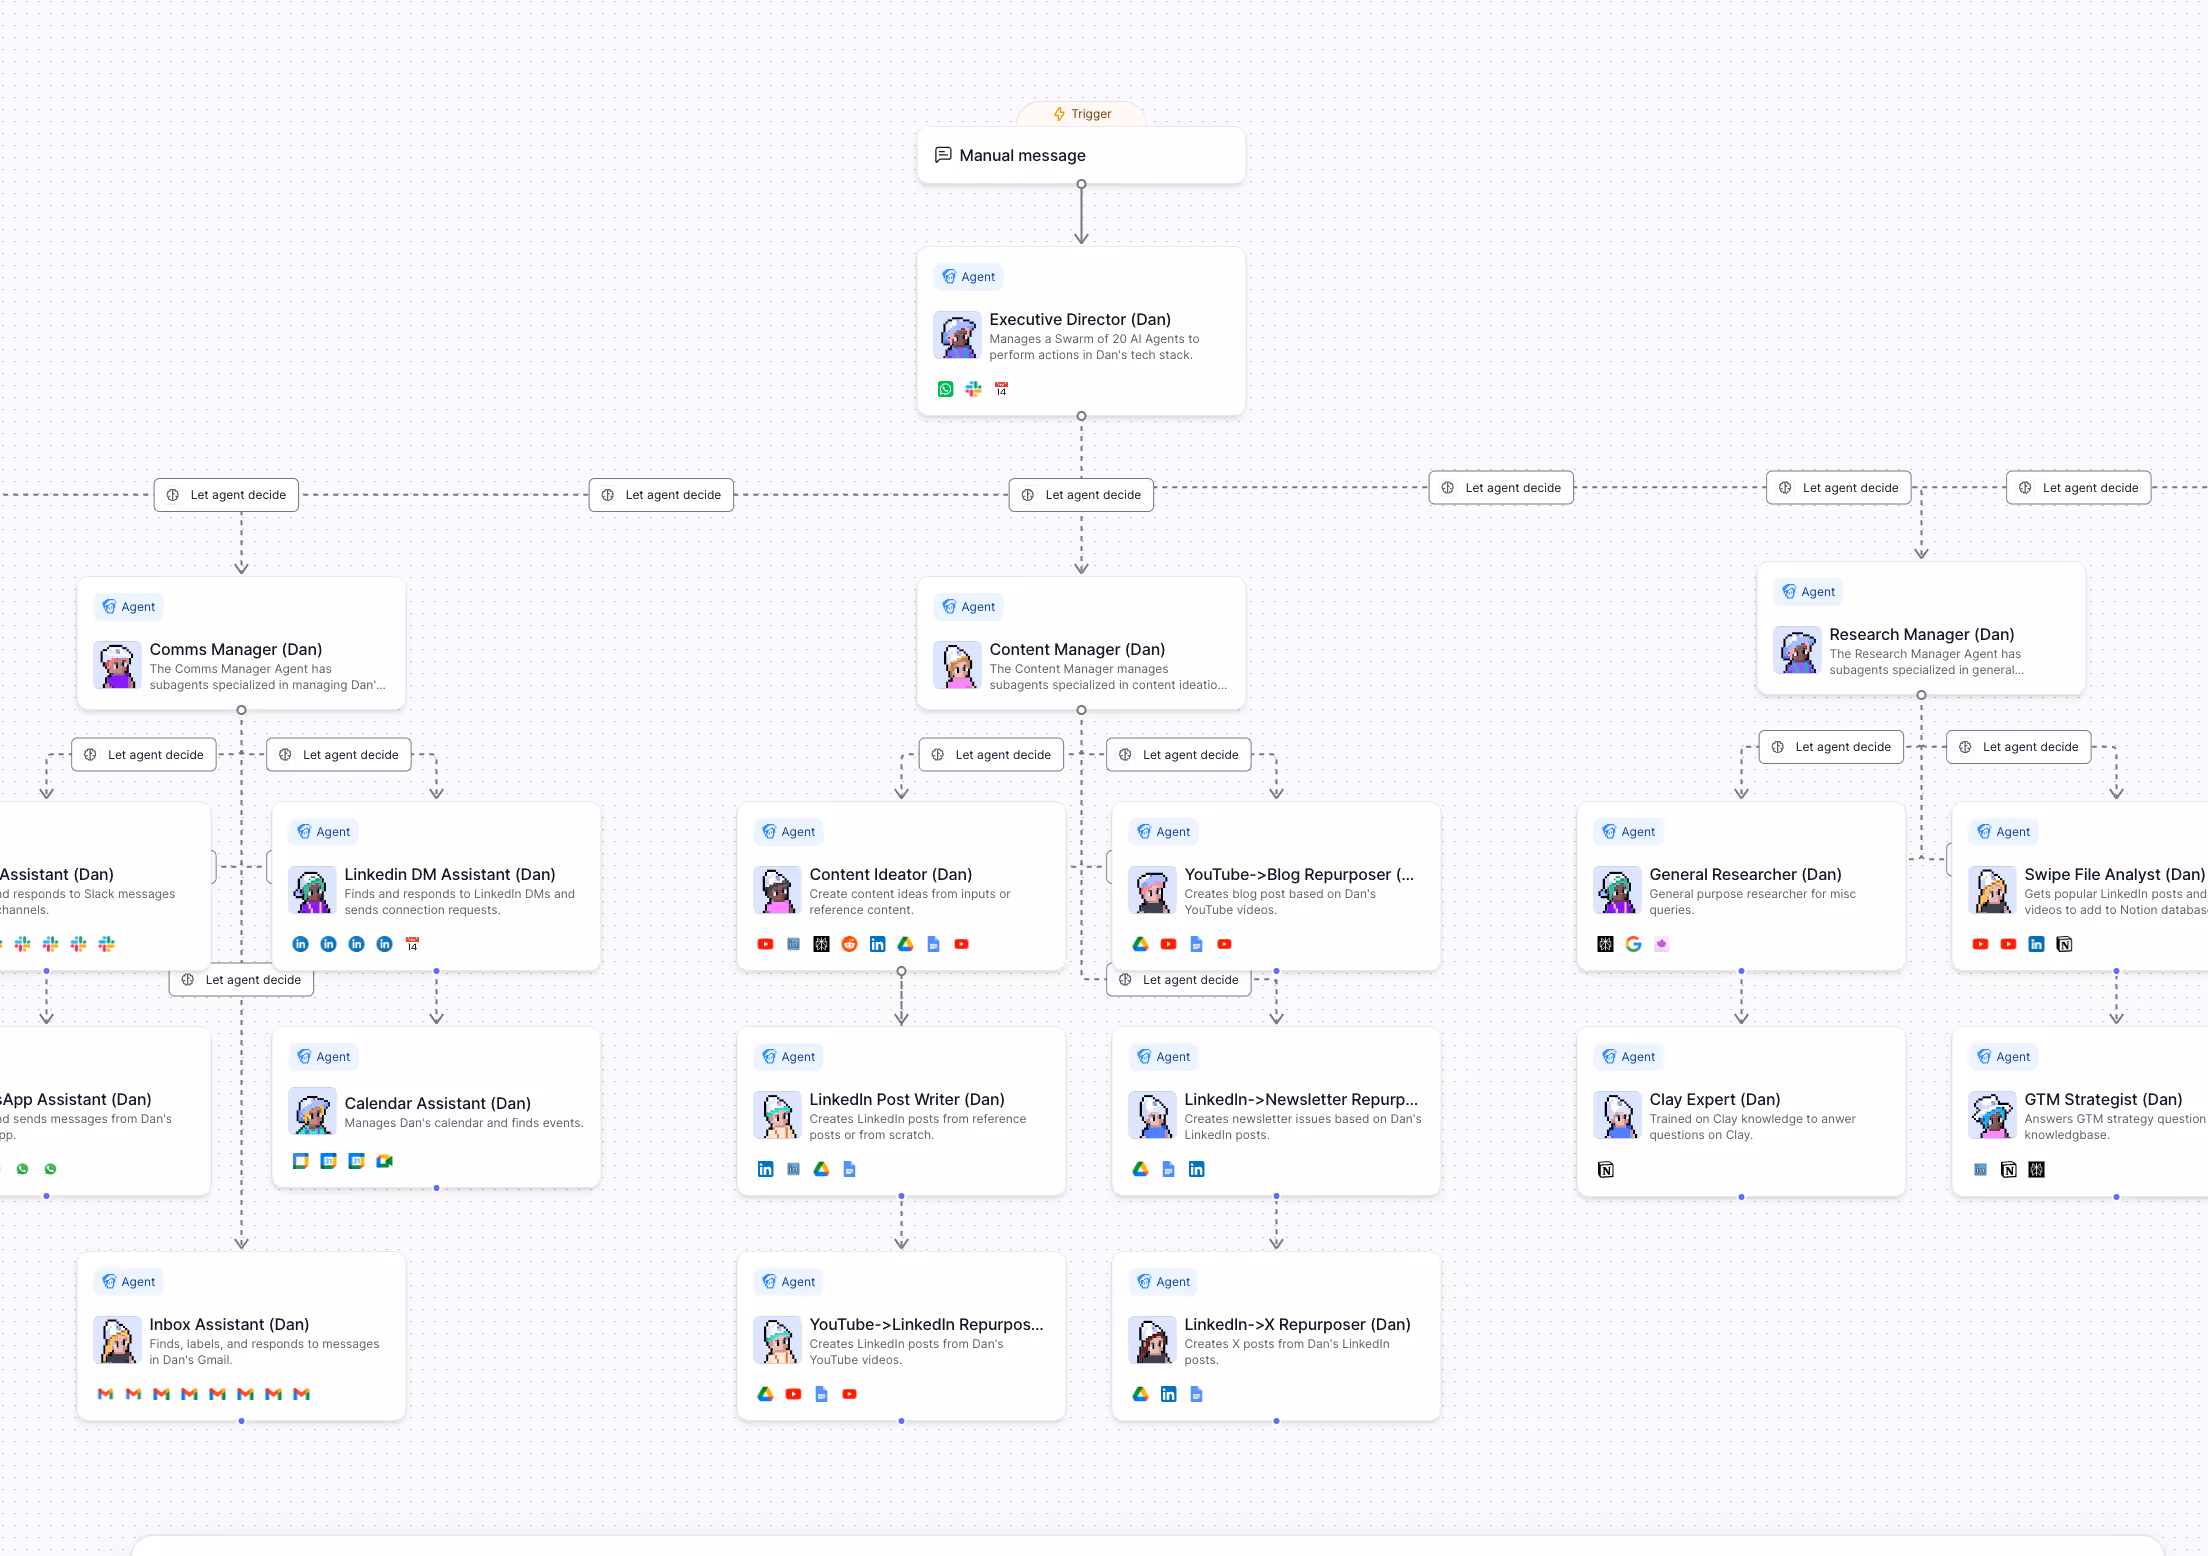Click Let agent decide directly above Swipe File Analyst
The height and width of the screenshot is (1556, 2208).
tap(2018, 747)
